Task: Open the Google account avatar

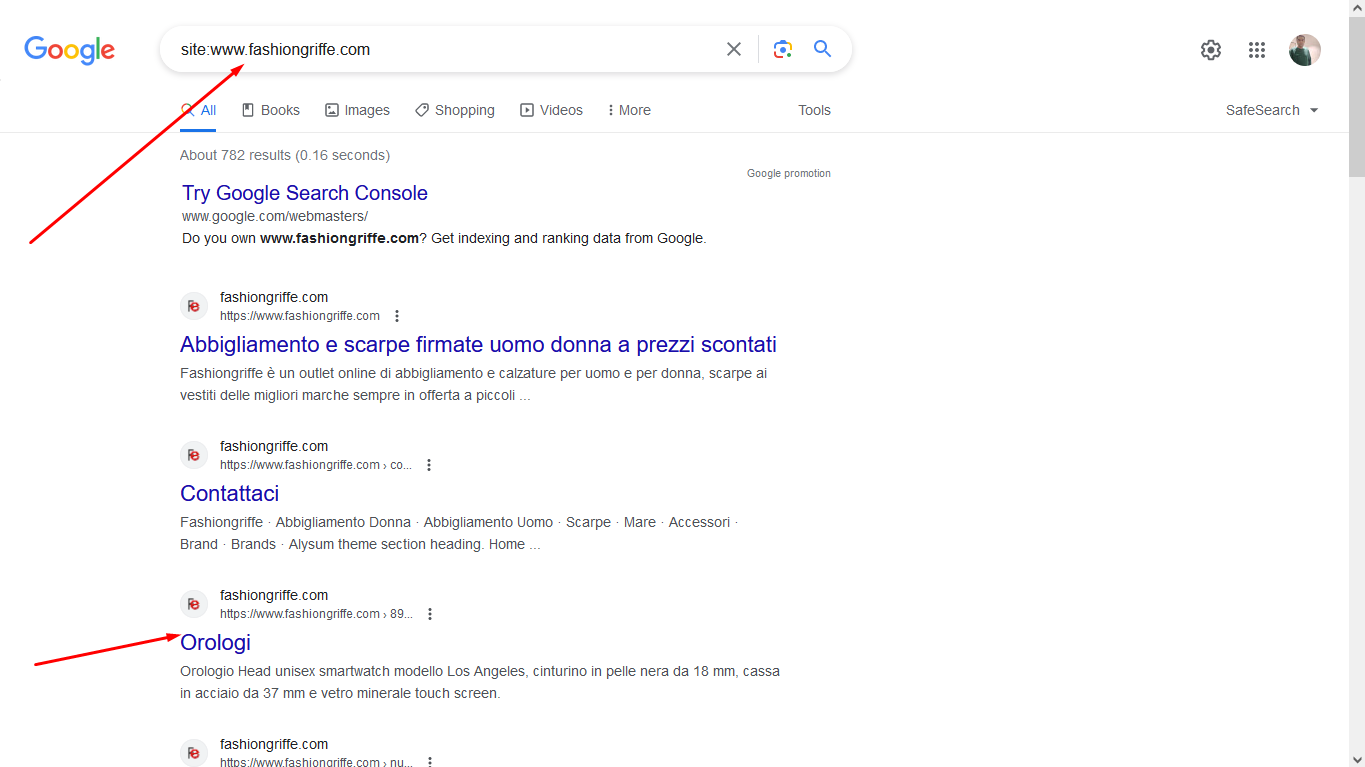Action: (x=1305, y=50)
